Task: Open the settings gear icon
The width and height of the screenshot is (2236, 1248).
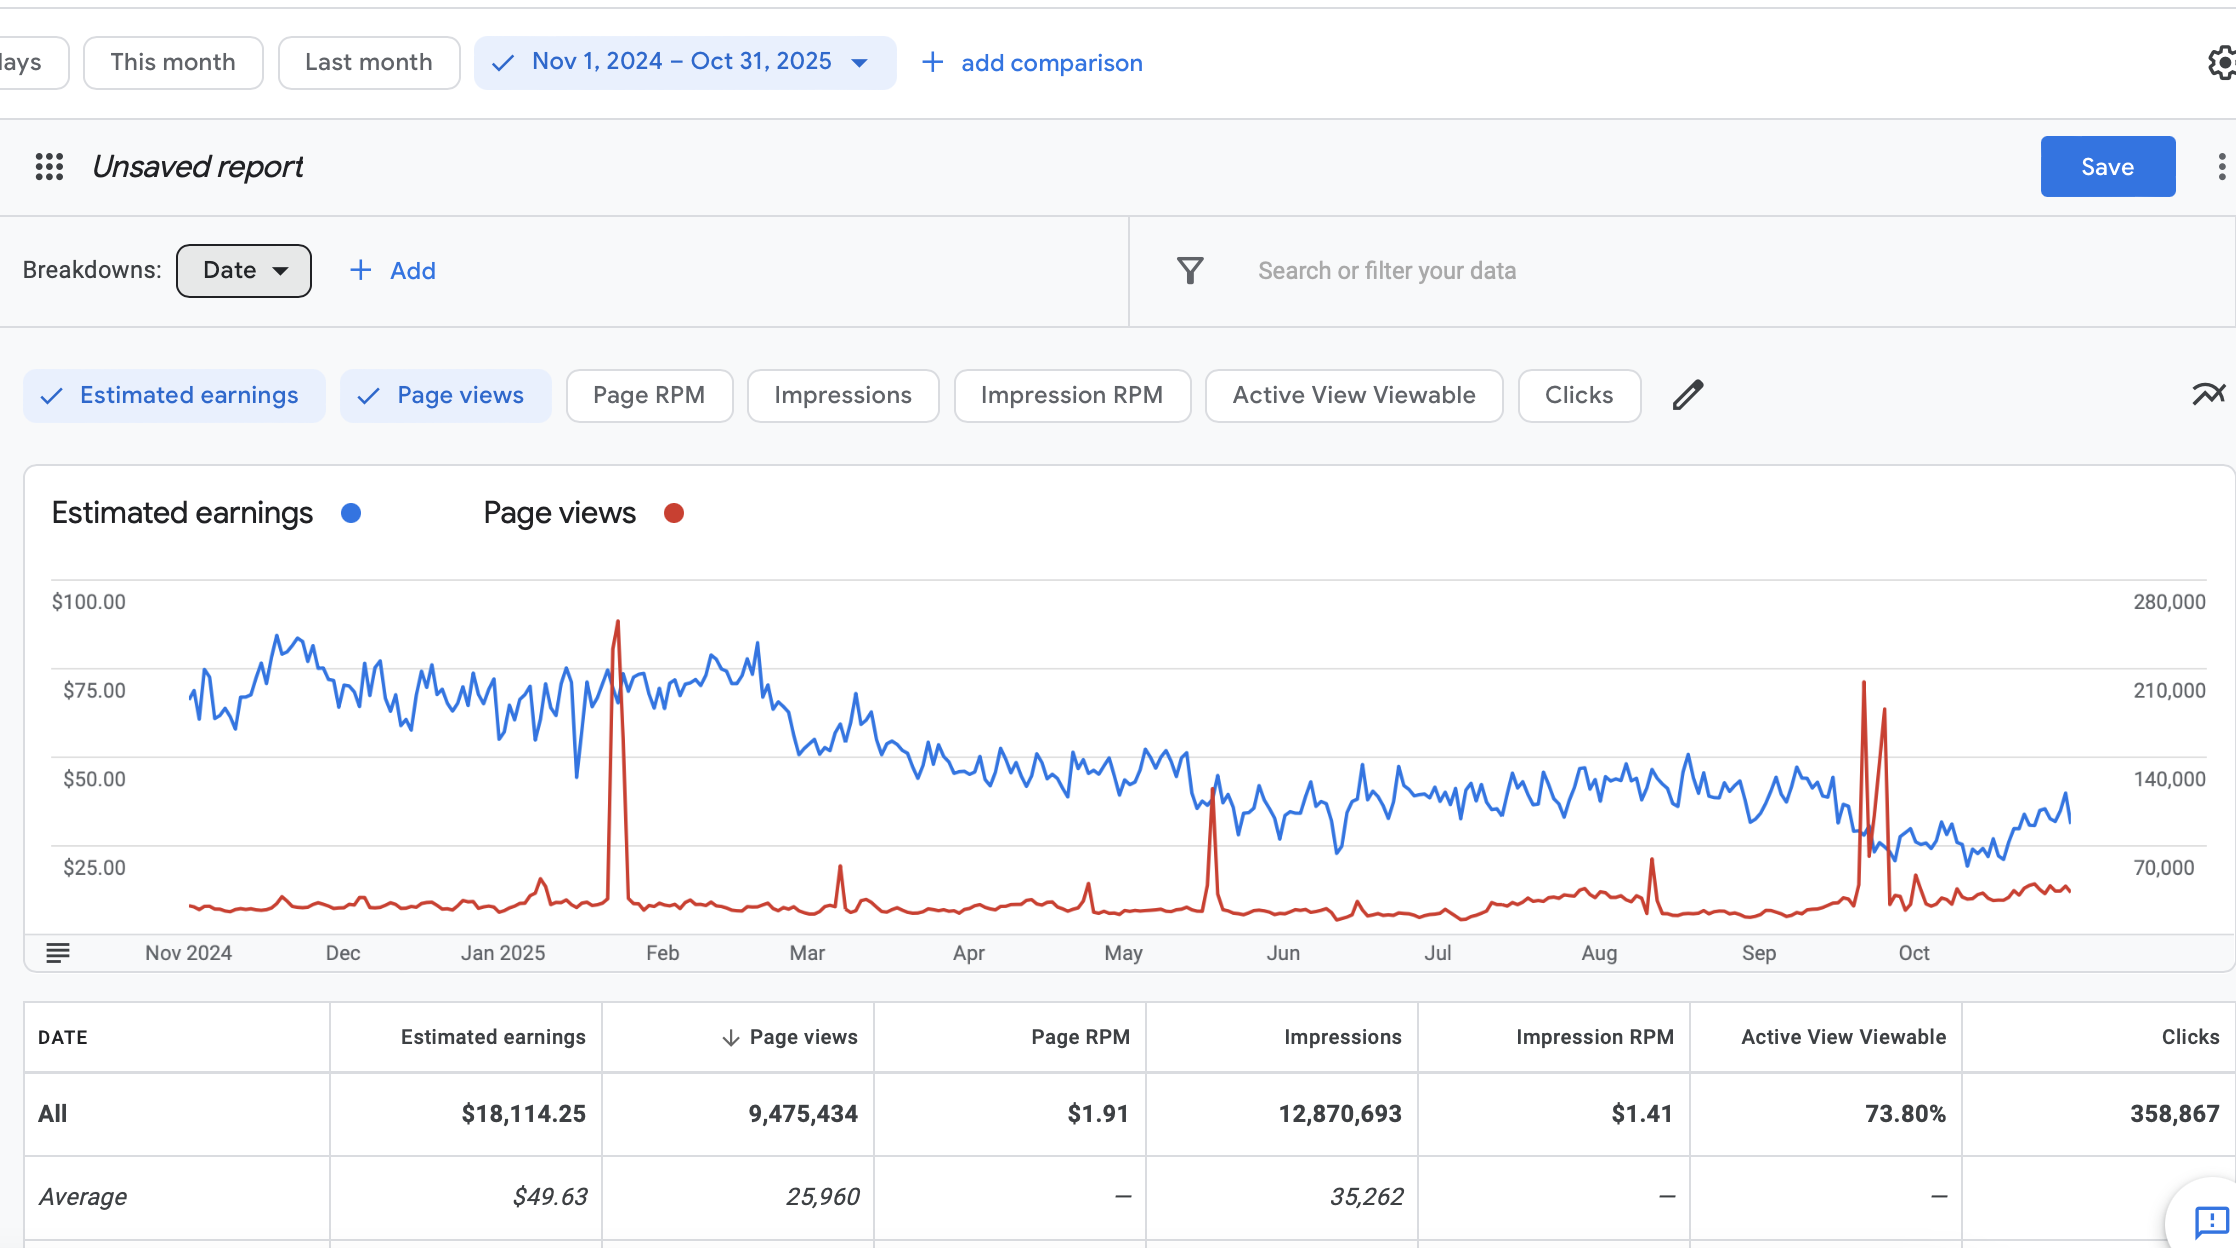Action: pos(2221,63)
